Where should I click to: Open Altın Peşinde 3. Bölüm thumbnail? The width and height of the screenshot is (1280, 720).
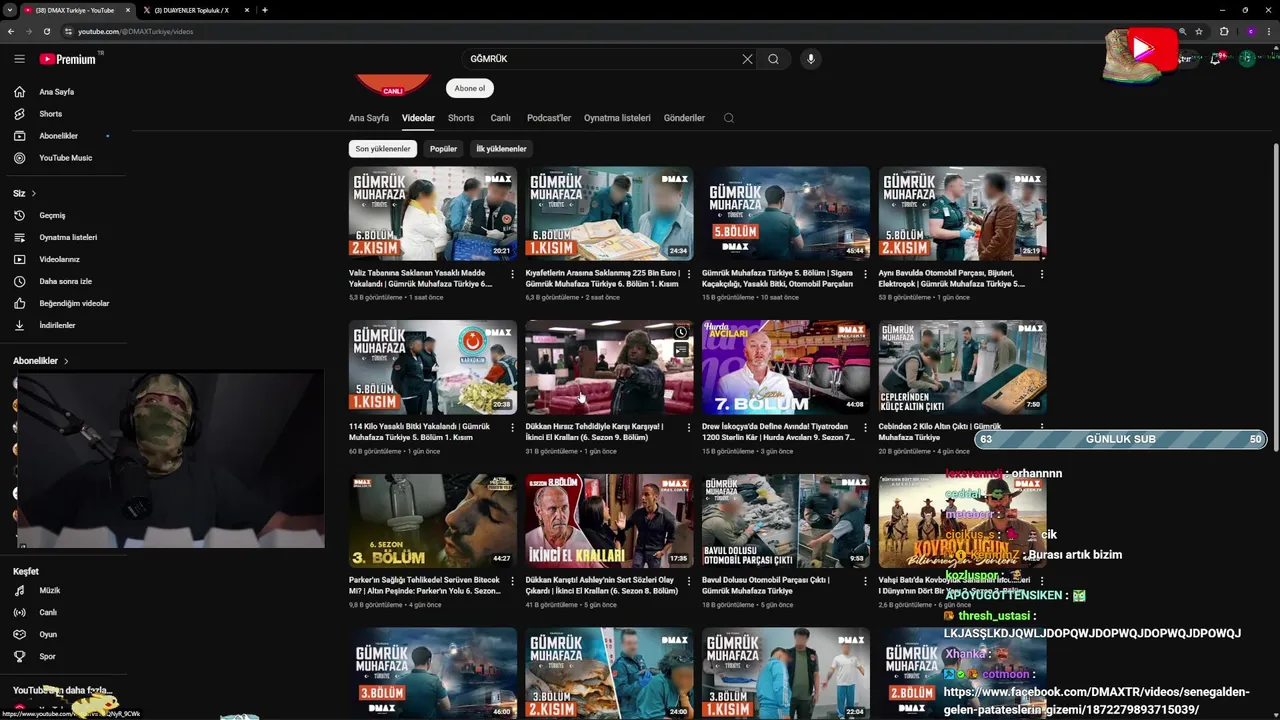click(433, 521)
